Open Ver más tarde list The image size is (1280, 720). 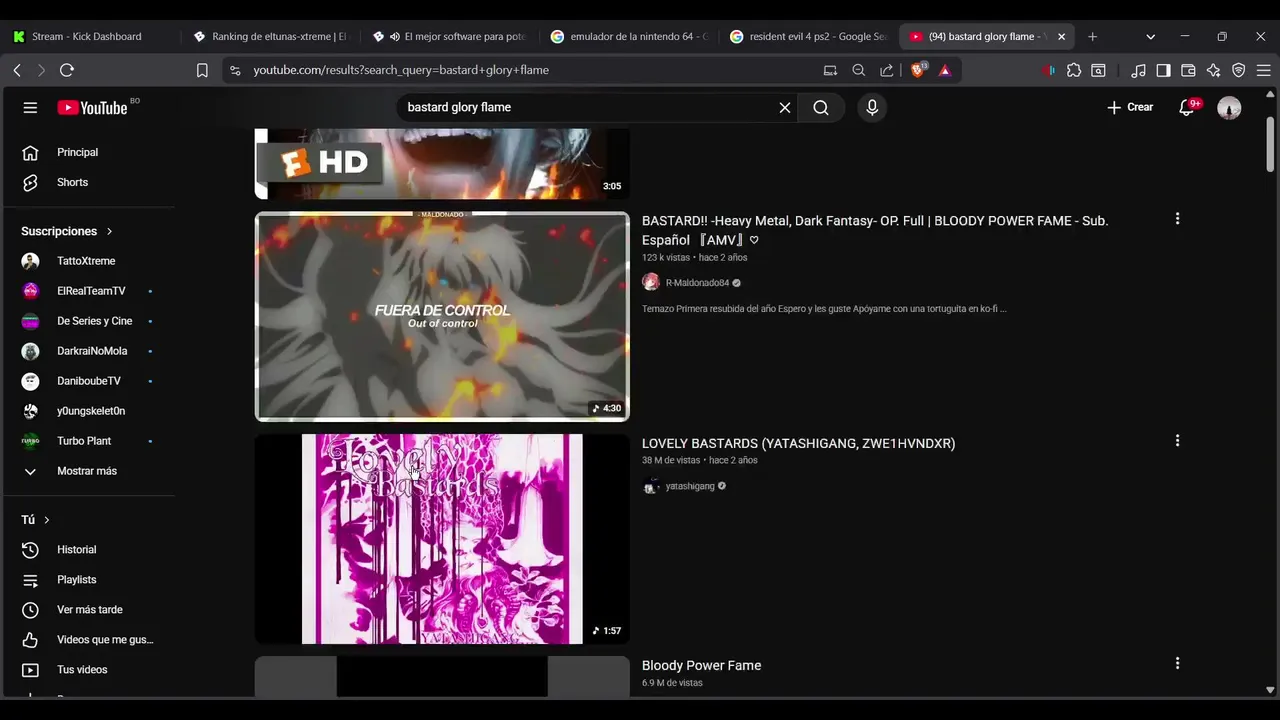click(x=88, y=610)
